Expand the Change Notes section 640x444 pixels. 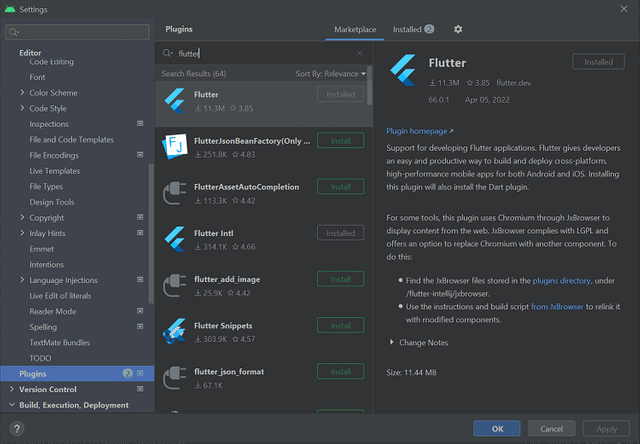tap(391, 342)
